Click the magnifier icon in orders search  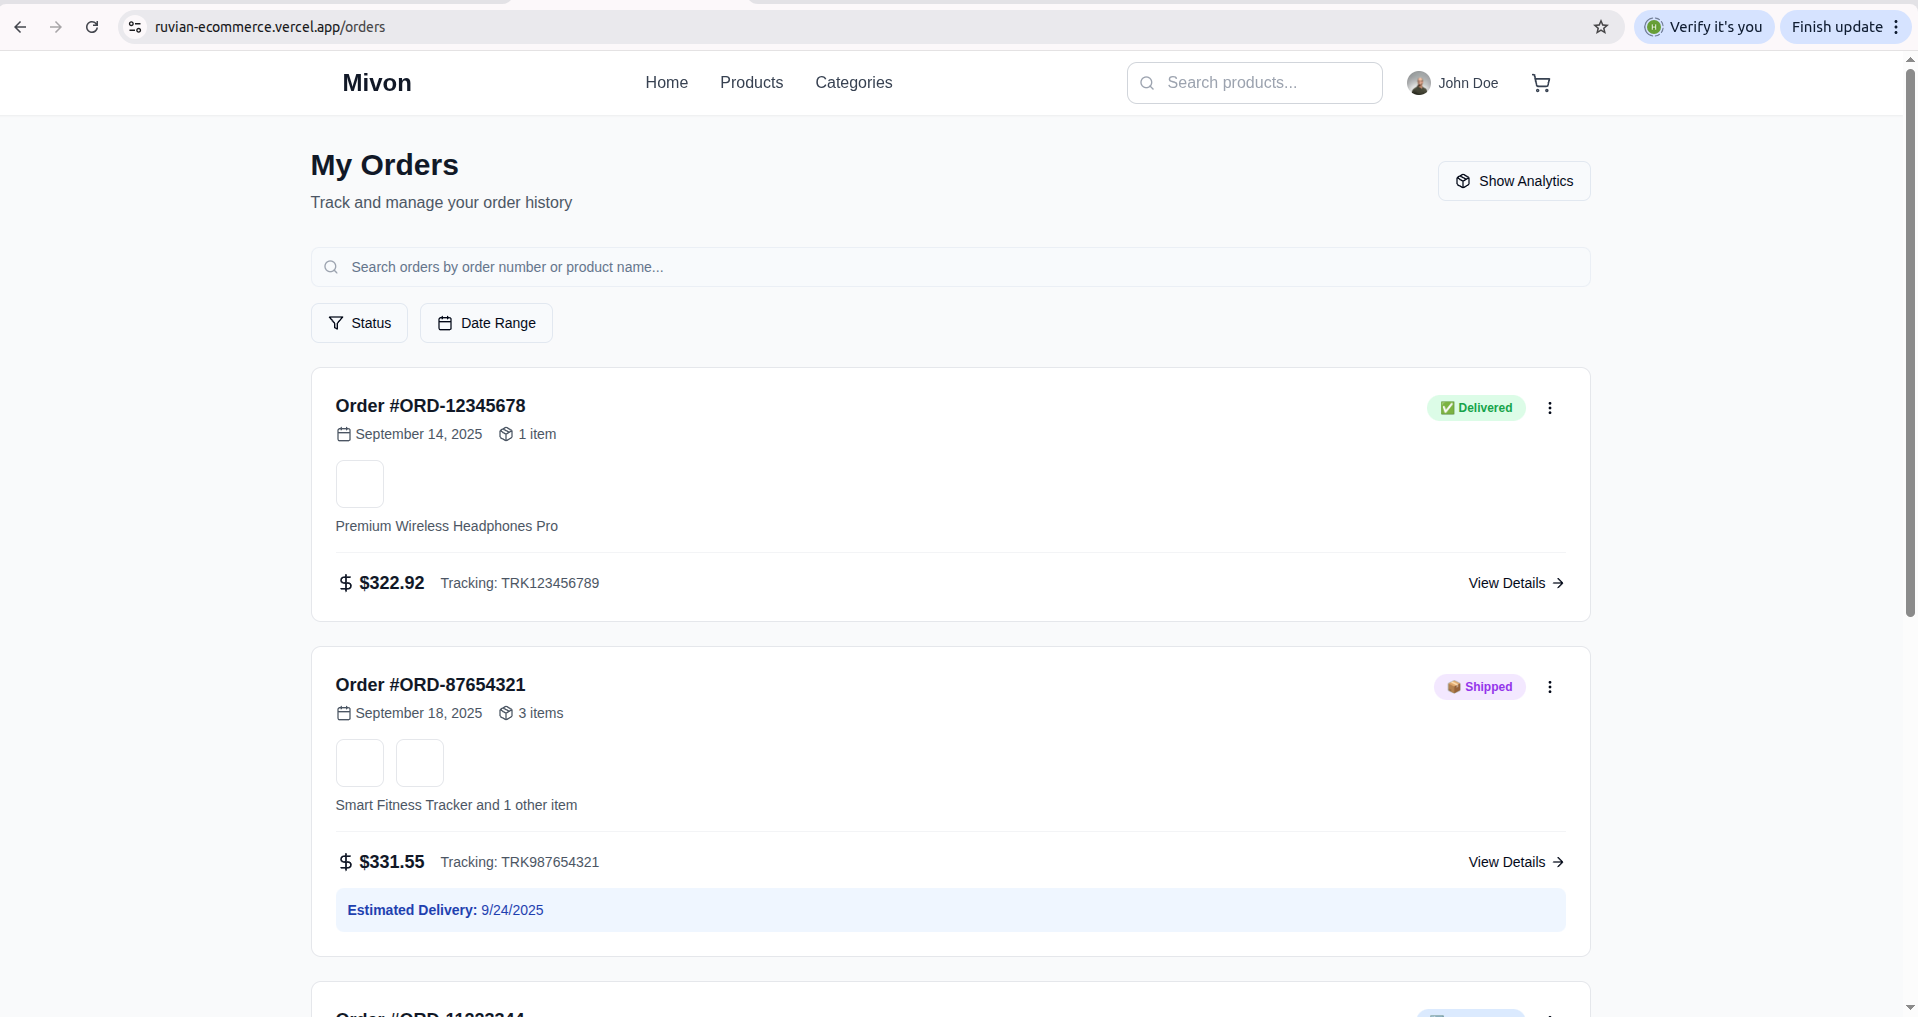331,267
